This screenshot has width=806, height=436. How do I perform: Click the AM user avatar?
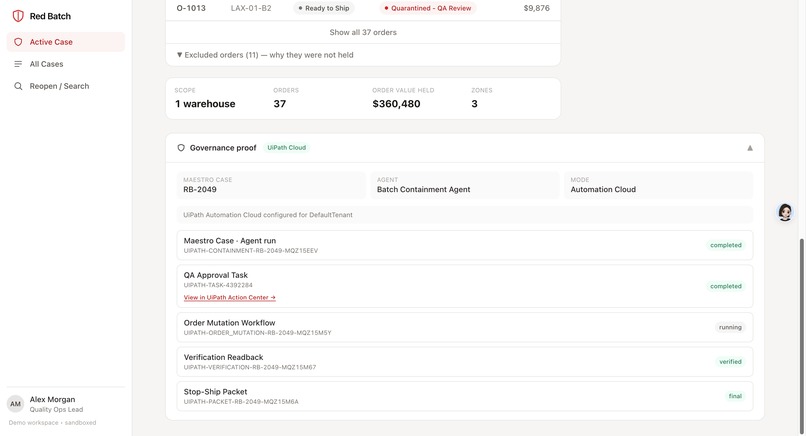point(15,404)
